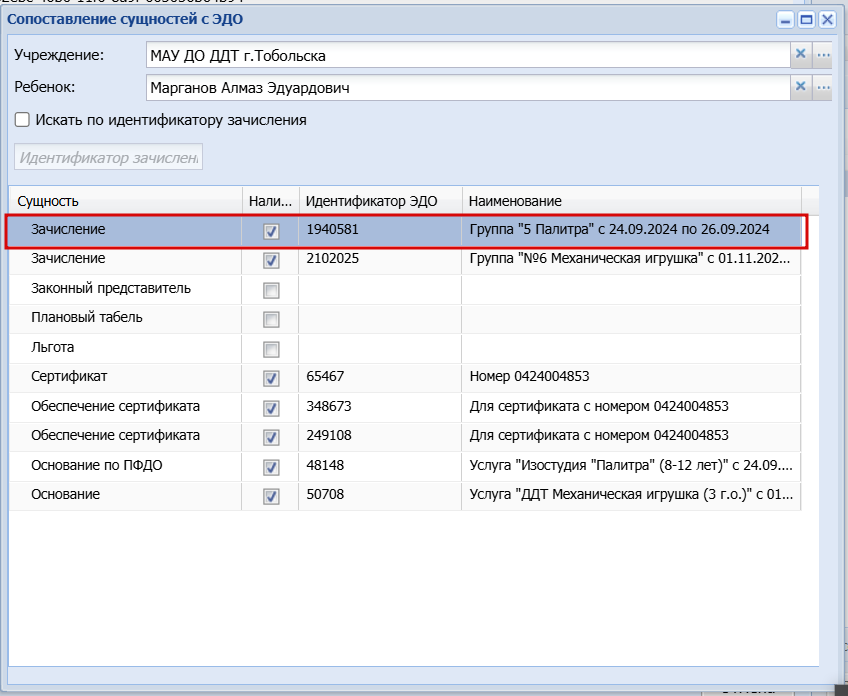Clear the Учреждение field with X icon
The height and width of the screenshot is (696, 848).
click(x=800, y=55)
